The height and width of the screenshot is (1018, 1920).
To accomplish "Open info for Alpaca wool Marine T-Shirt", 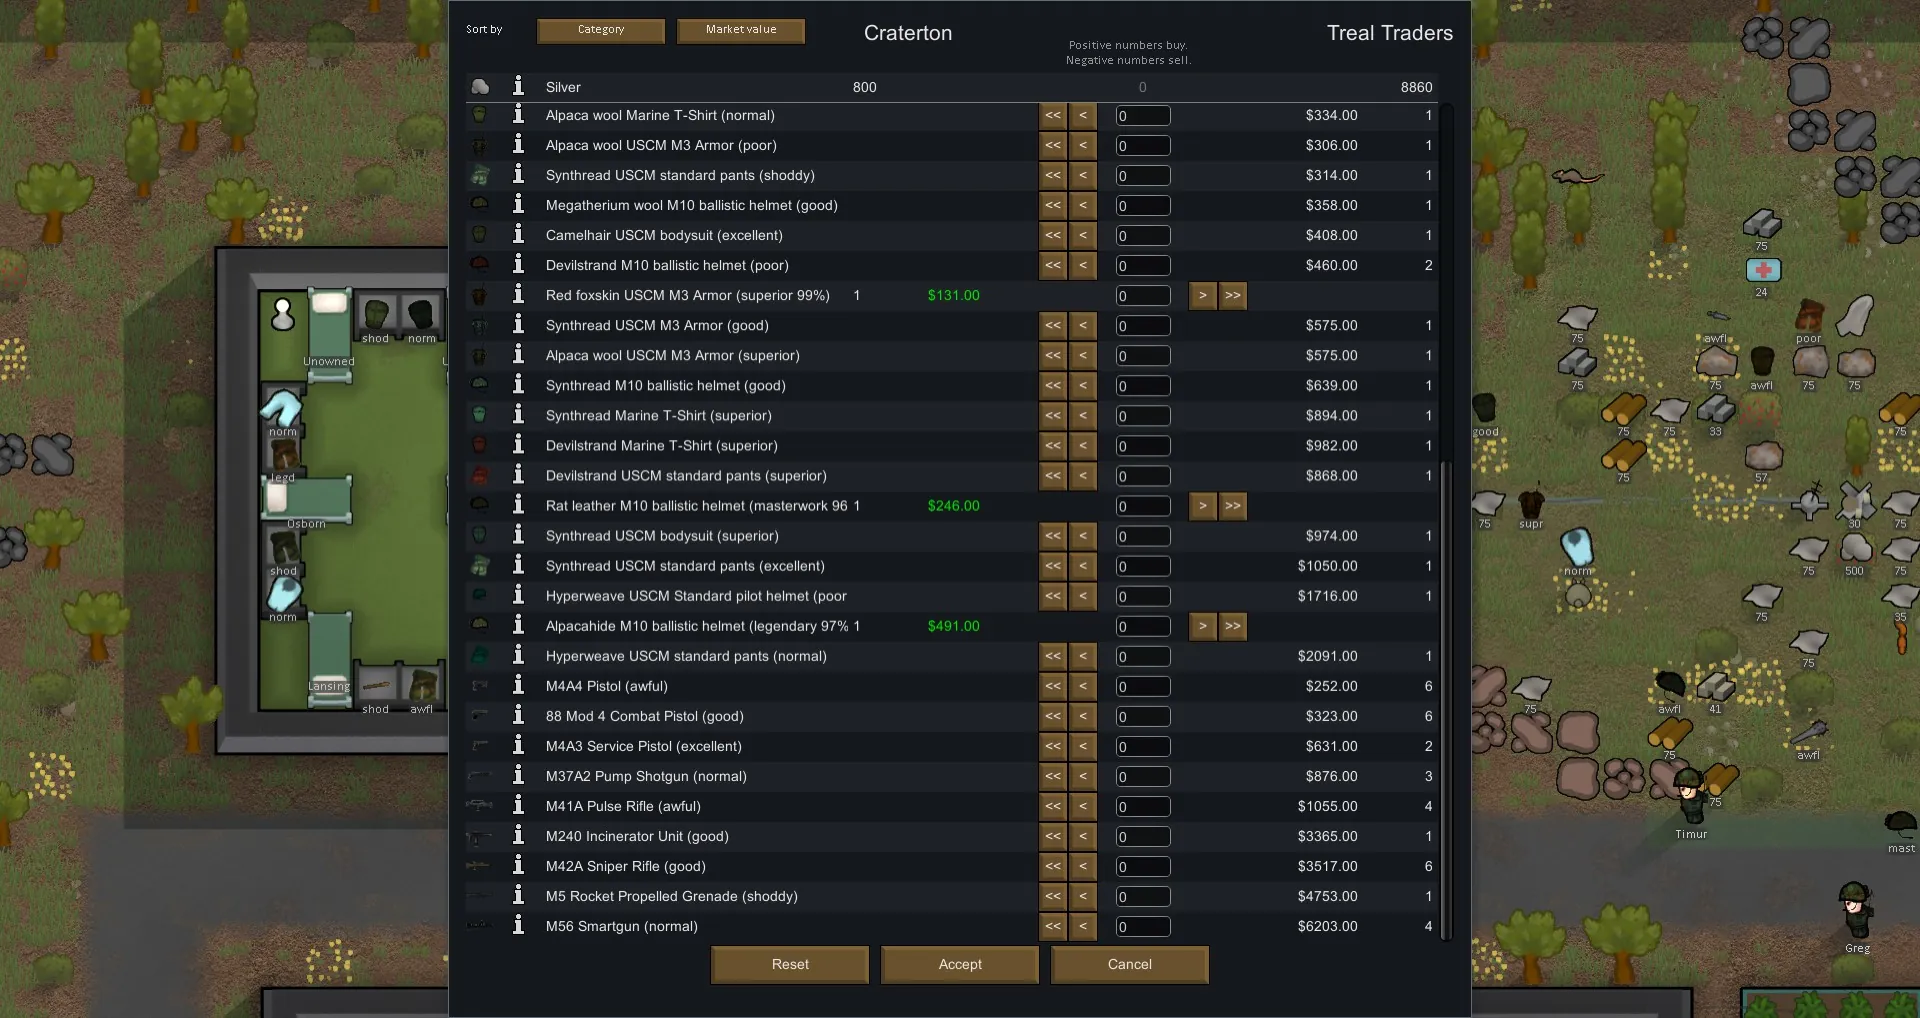I will [518, 115].
